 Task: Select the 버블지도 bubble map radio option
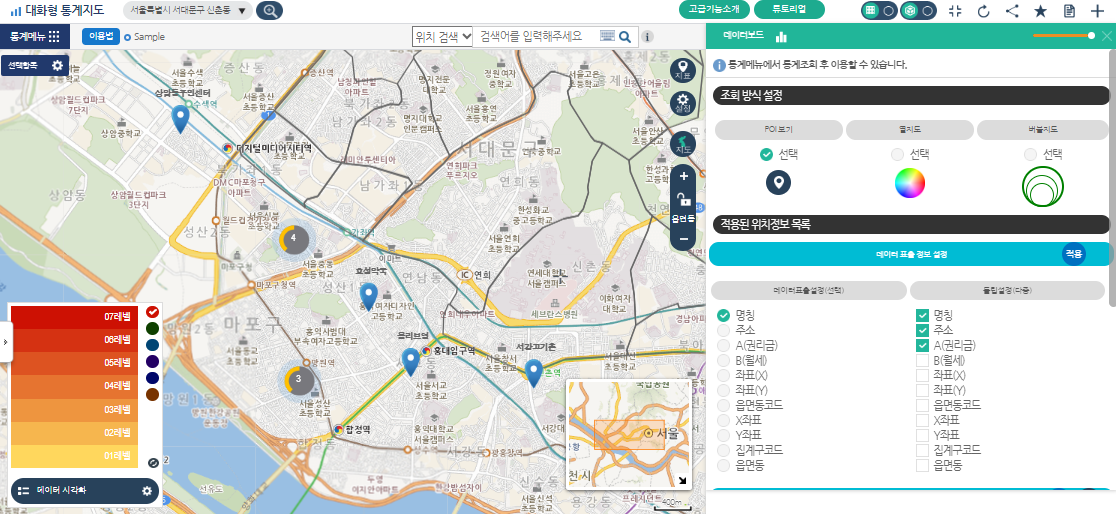1030,154
